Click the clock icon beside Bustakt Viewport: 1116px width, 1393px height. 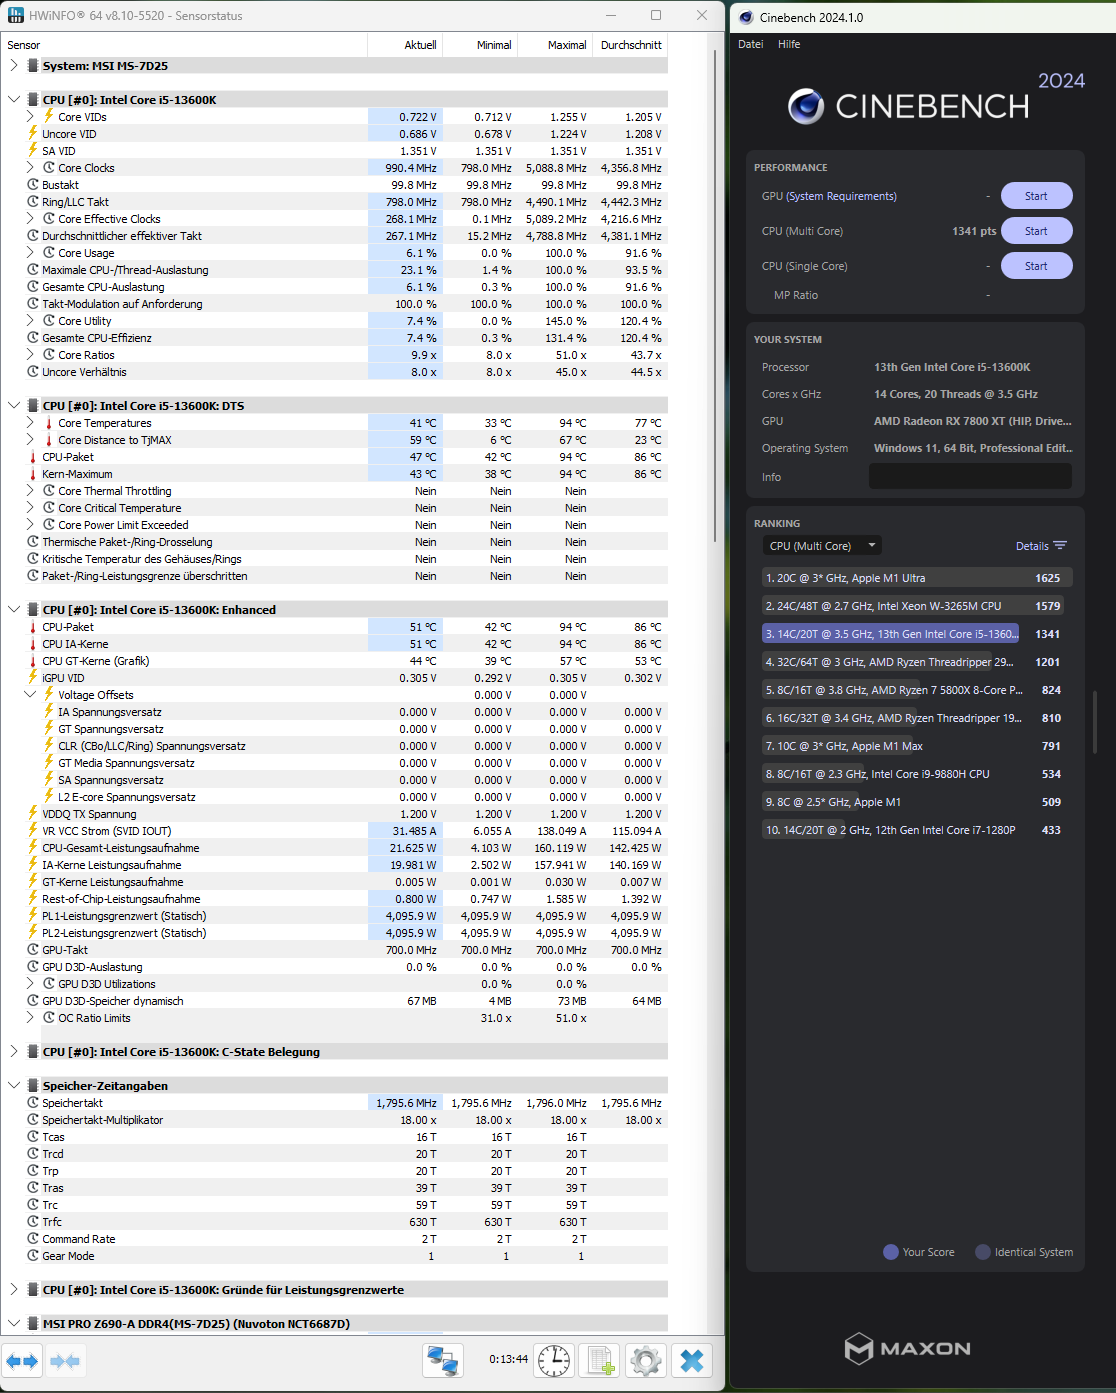(33, 185)
